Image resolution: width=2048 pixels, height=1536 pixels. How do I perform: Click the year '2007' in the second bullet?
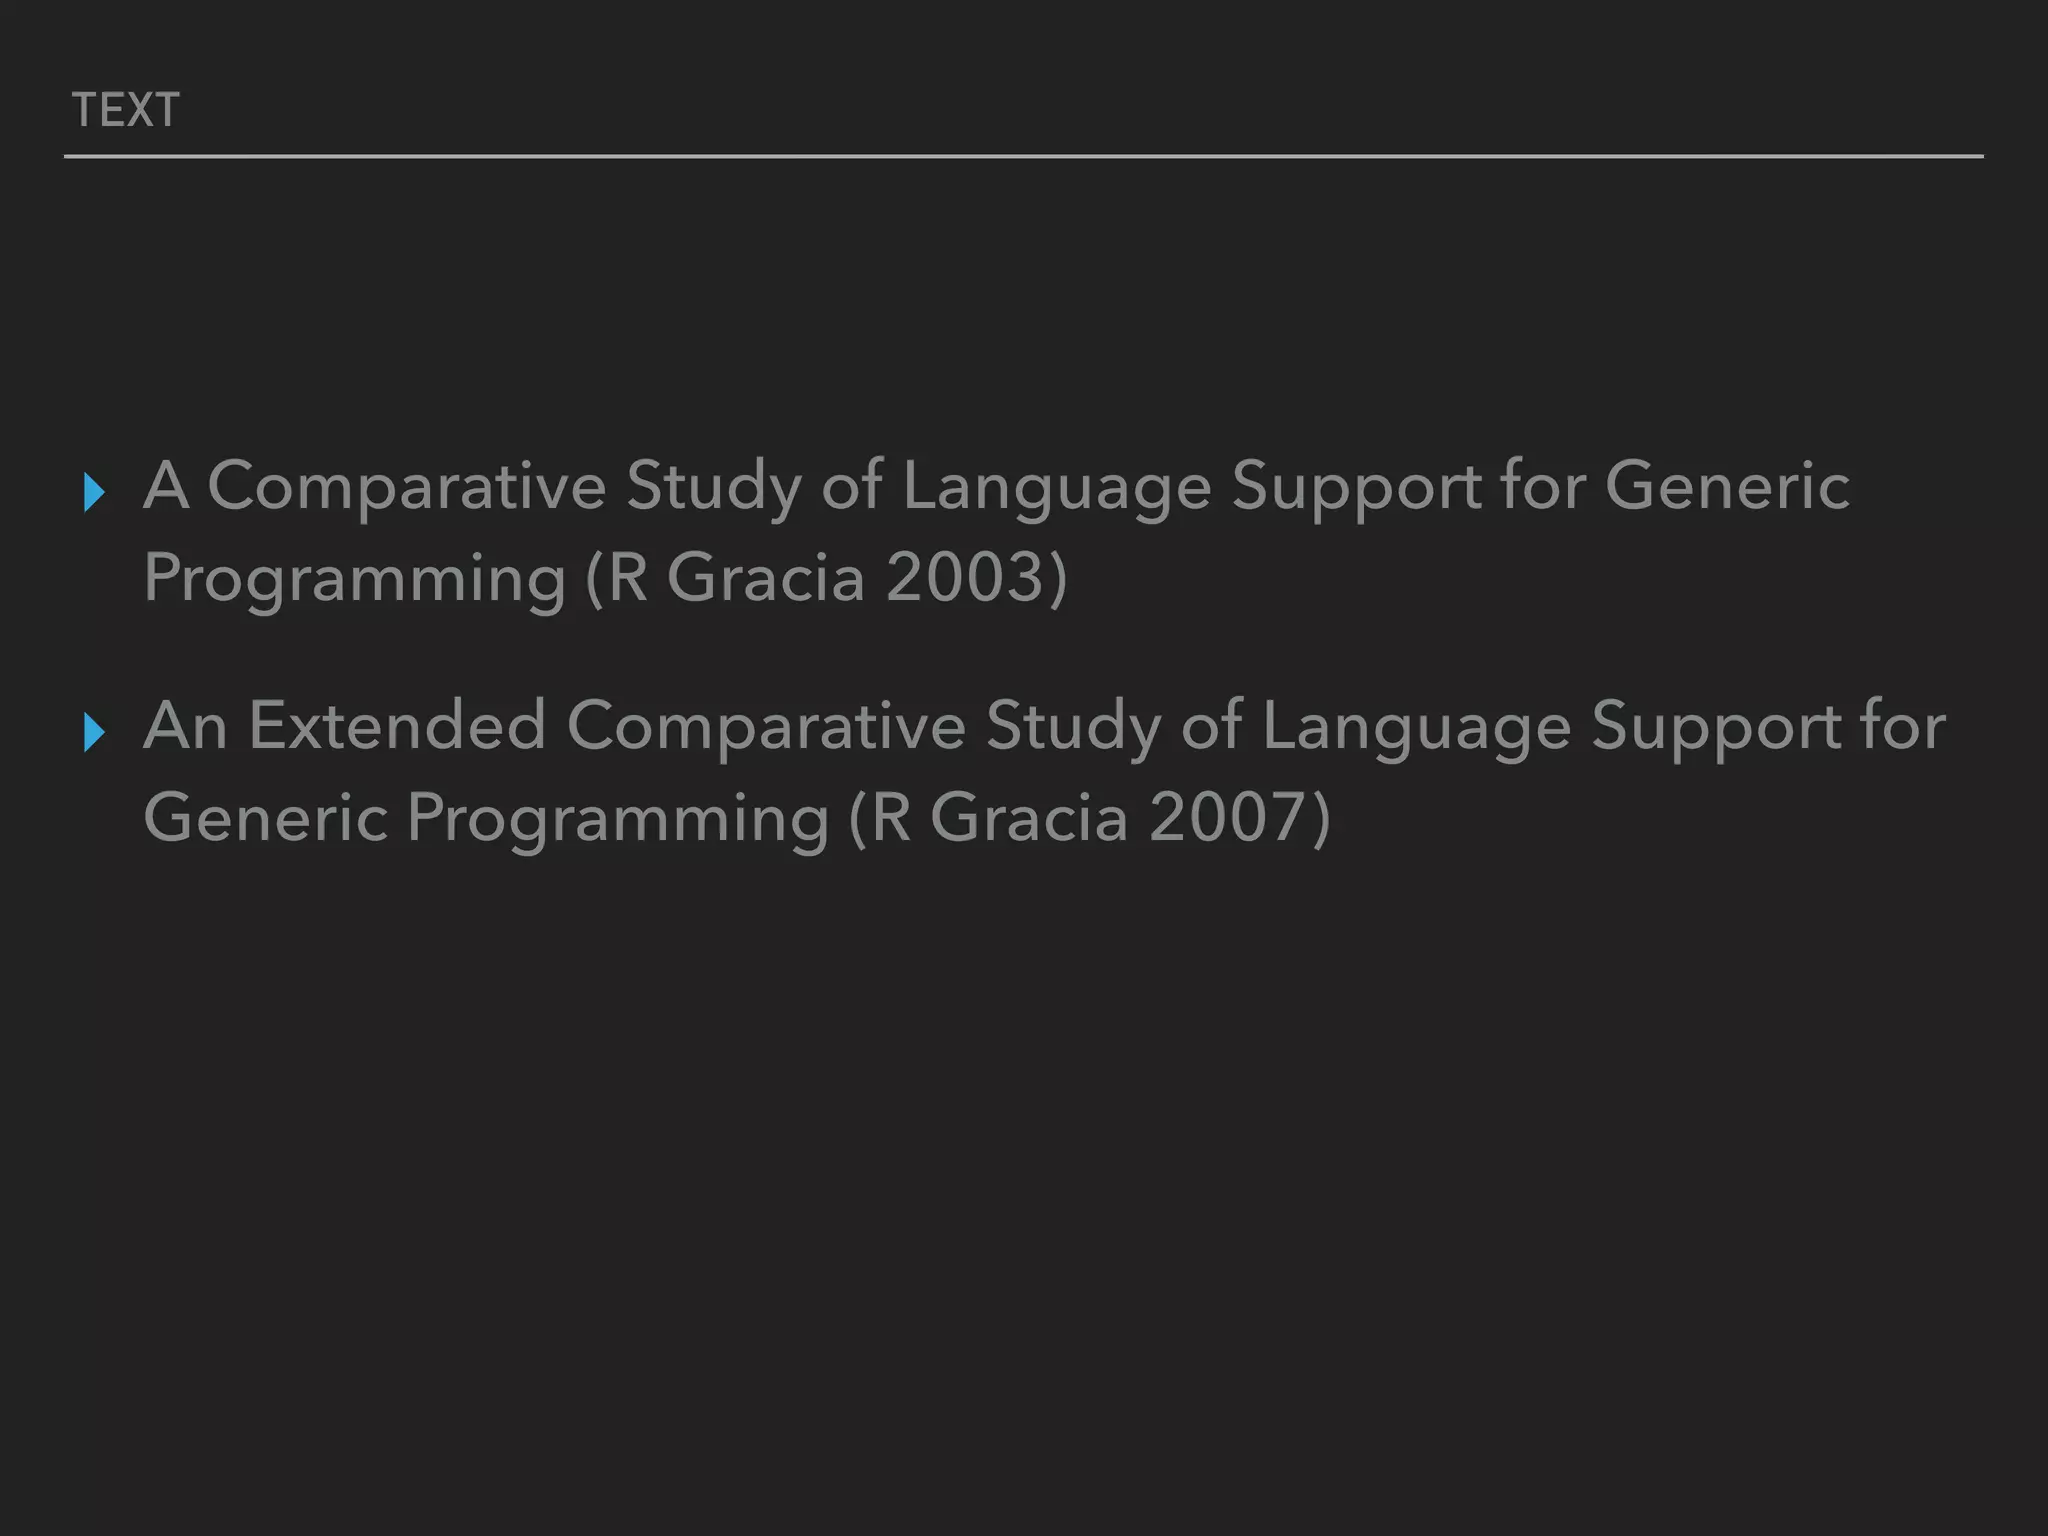(x=1227, y=818)
